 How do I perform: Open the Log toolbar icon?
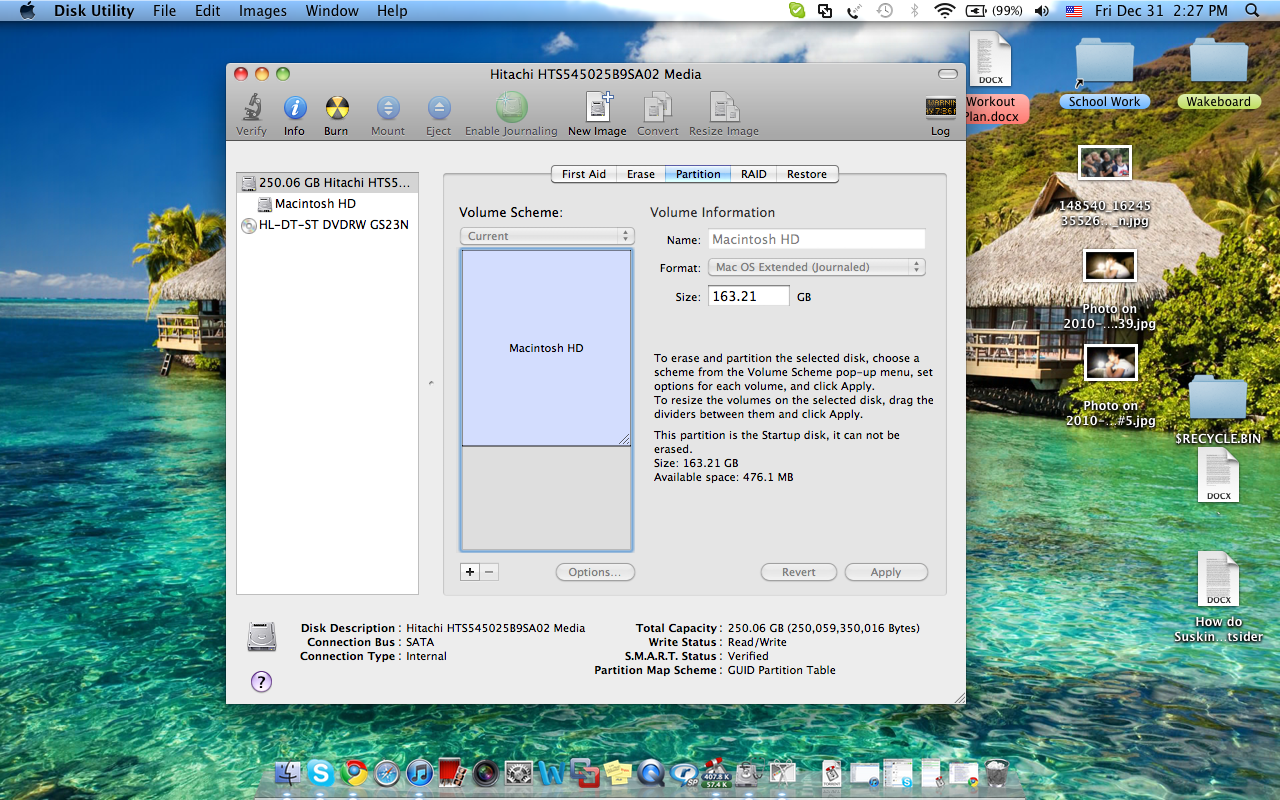click(940, 108)
